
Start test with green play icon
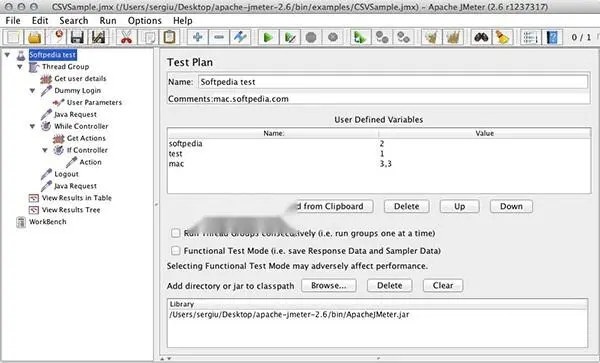268,37
